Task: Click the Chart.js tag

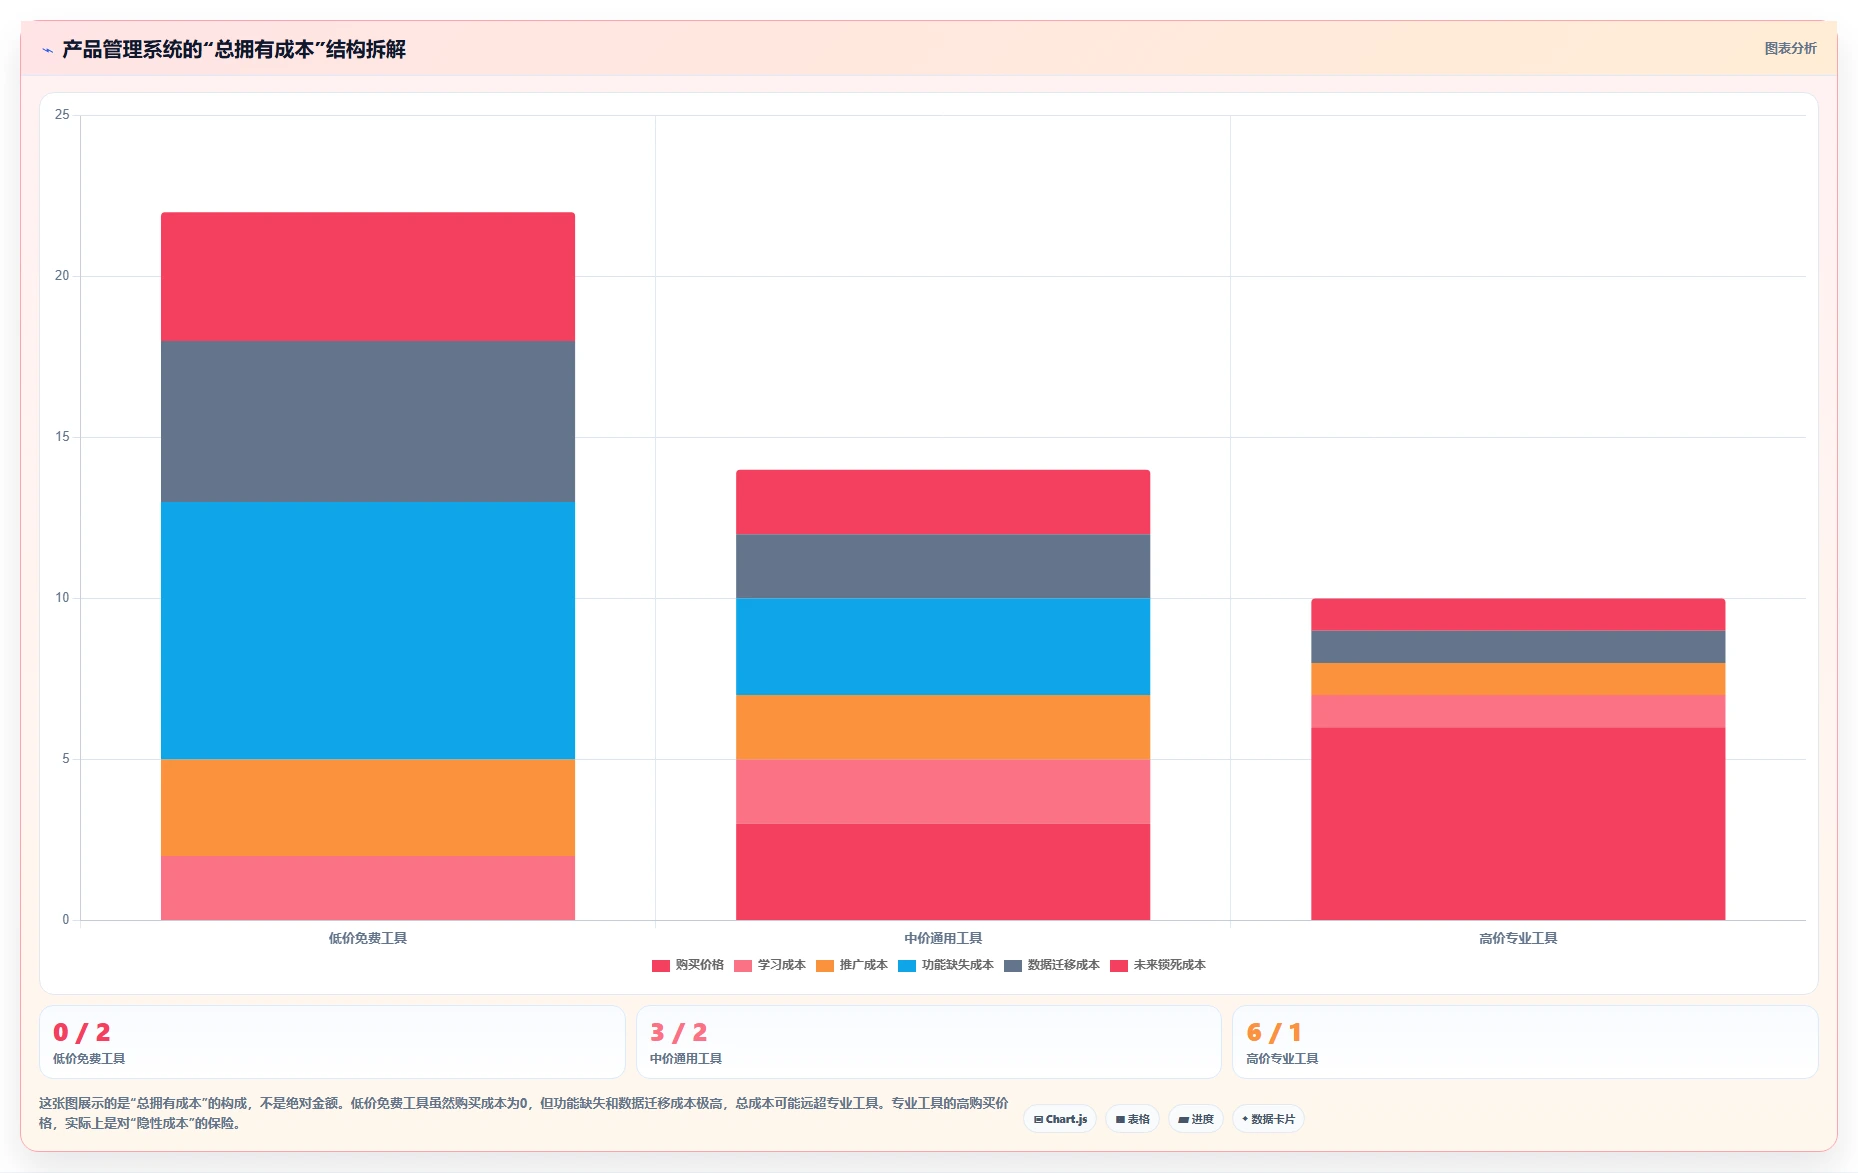Action: (x=1060, y=1119)
